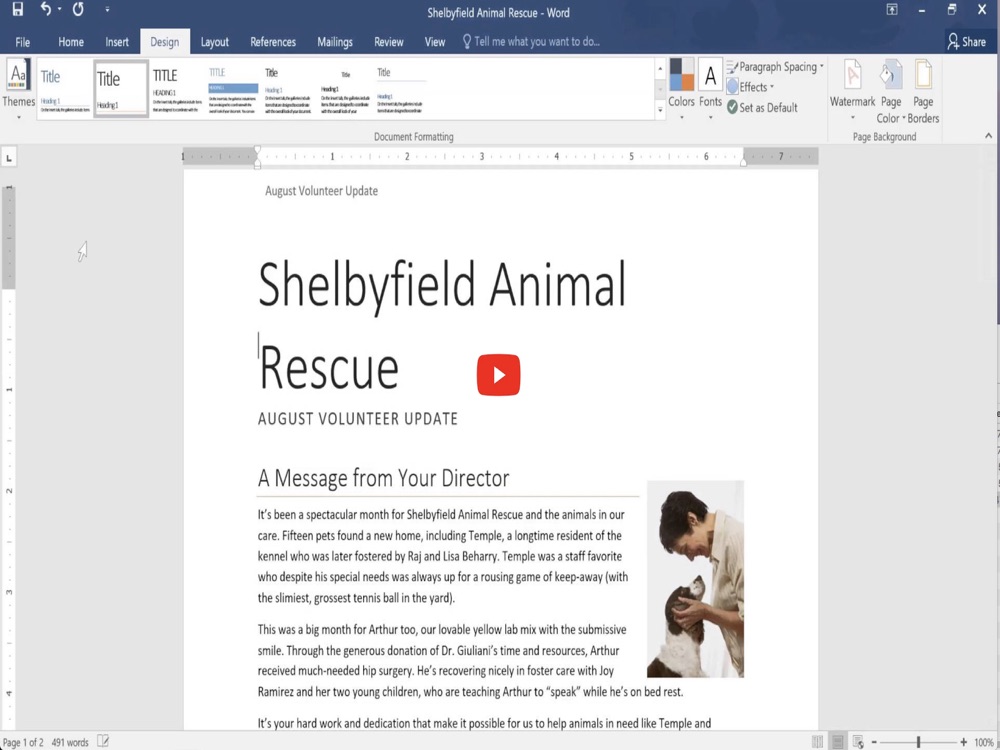Open the Watermark menu
Screen dimensions: 1000x750
(853, 89)
